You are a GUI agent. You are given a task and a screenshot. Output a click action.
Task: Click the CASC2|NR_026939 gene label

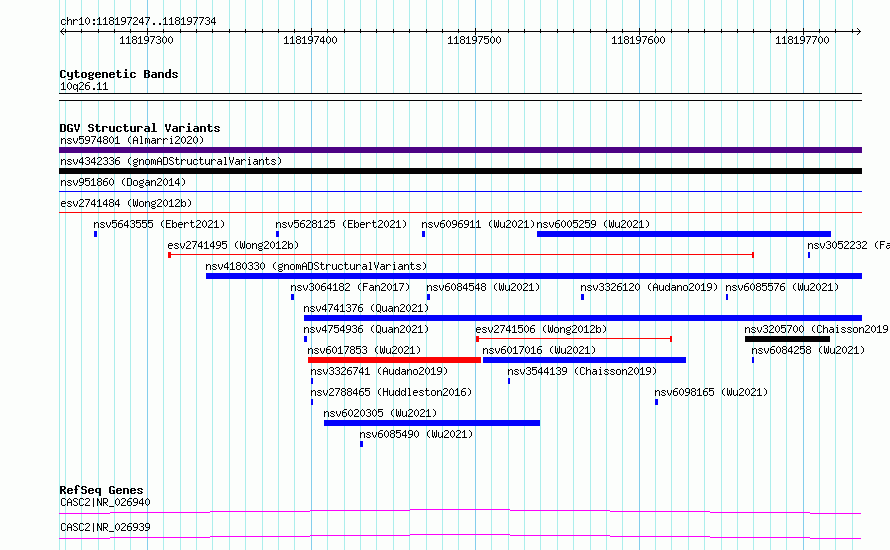(x=105, y=527)
